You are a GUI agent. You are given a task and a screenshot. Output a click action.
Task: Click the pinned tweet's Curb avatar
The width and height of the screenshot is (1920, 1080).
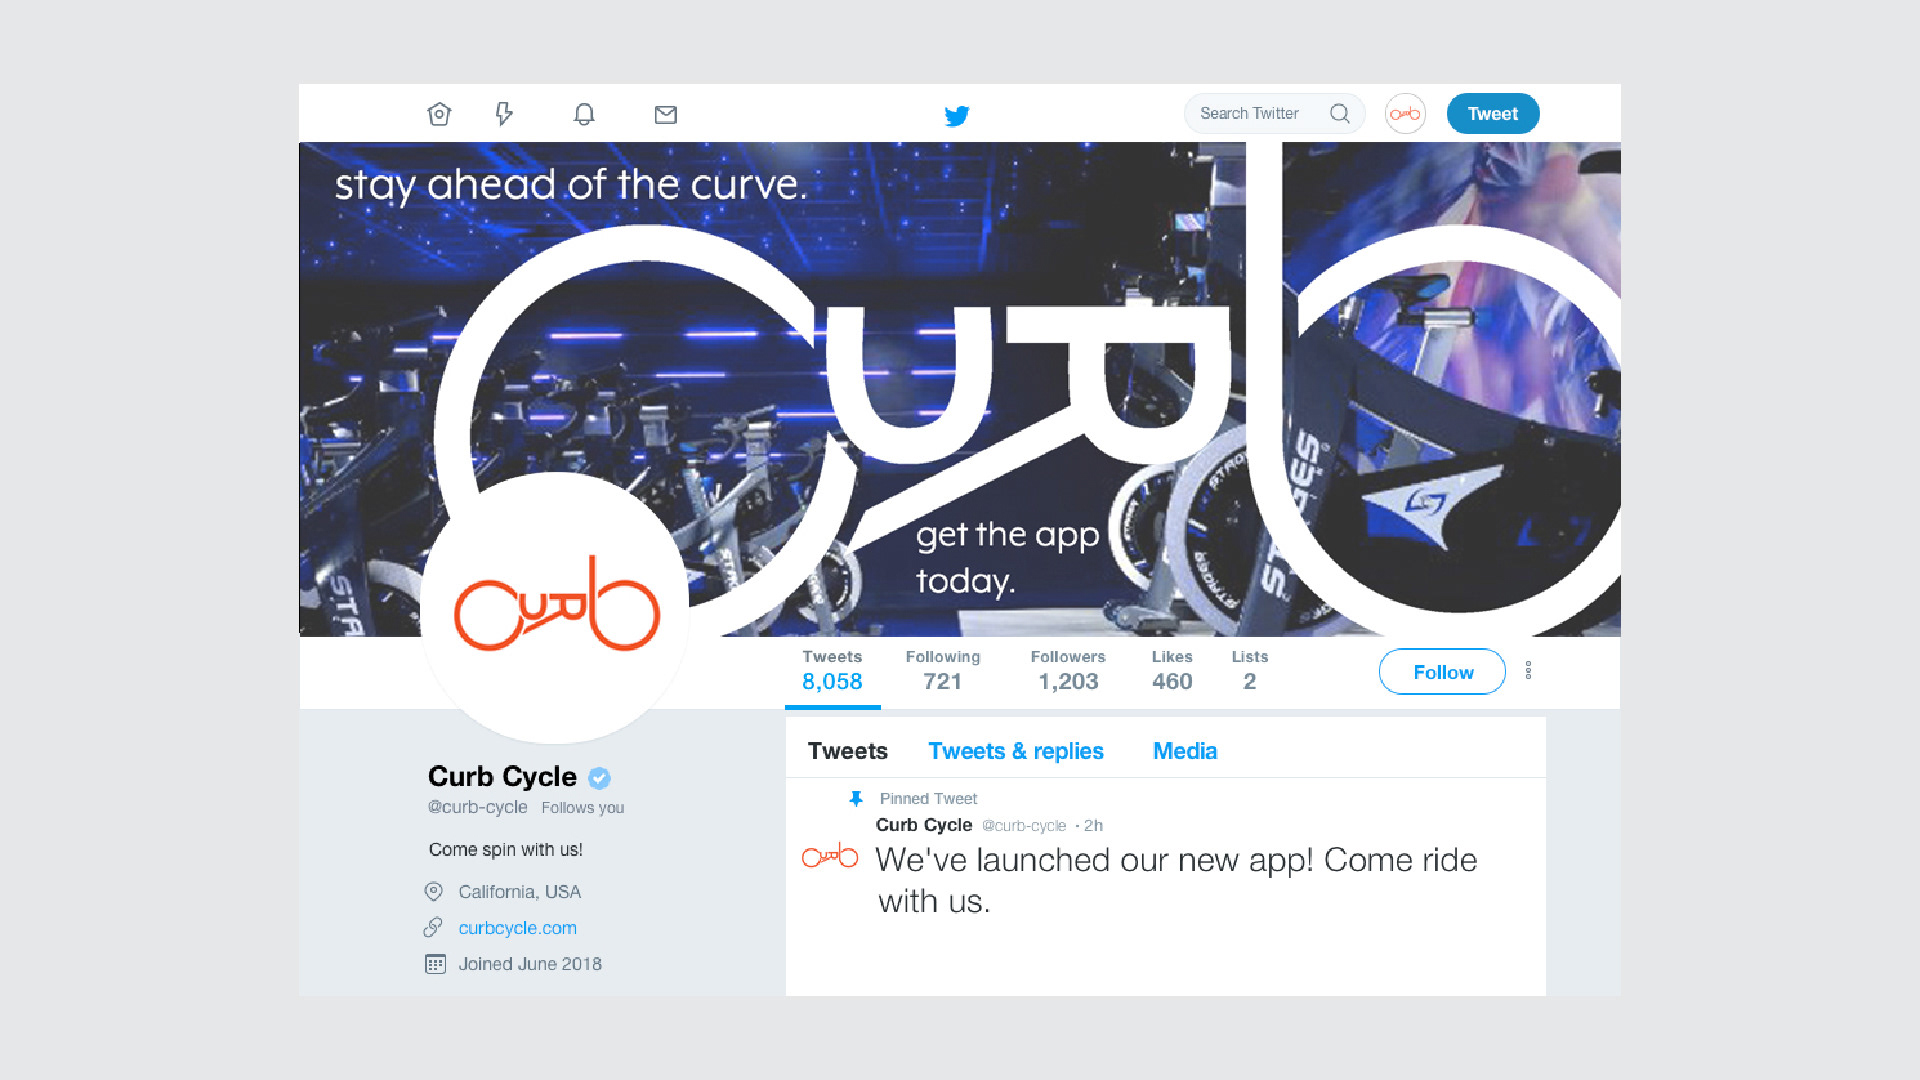[830, 856]
